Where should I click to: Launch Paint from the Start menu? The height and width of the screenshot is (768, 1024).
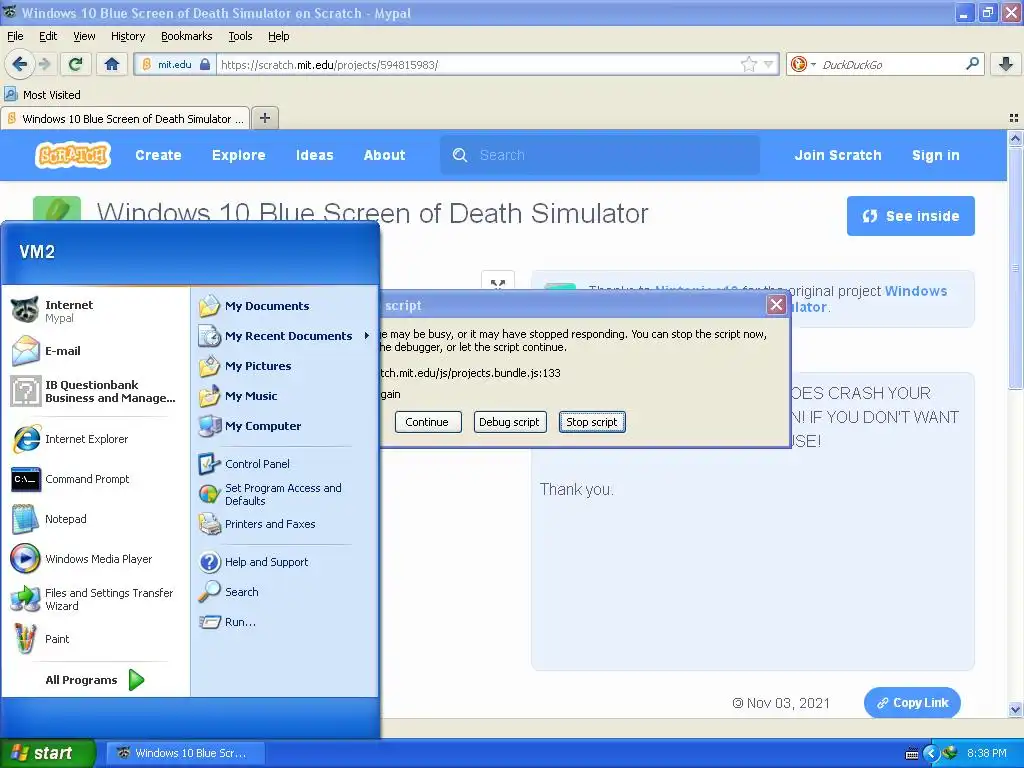(95, 639)
